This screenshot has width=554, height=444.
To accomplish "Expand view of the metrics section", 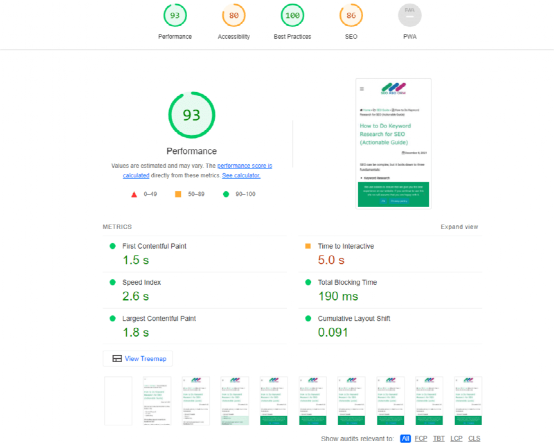I will pos(459,227).
